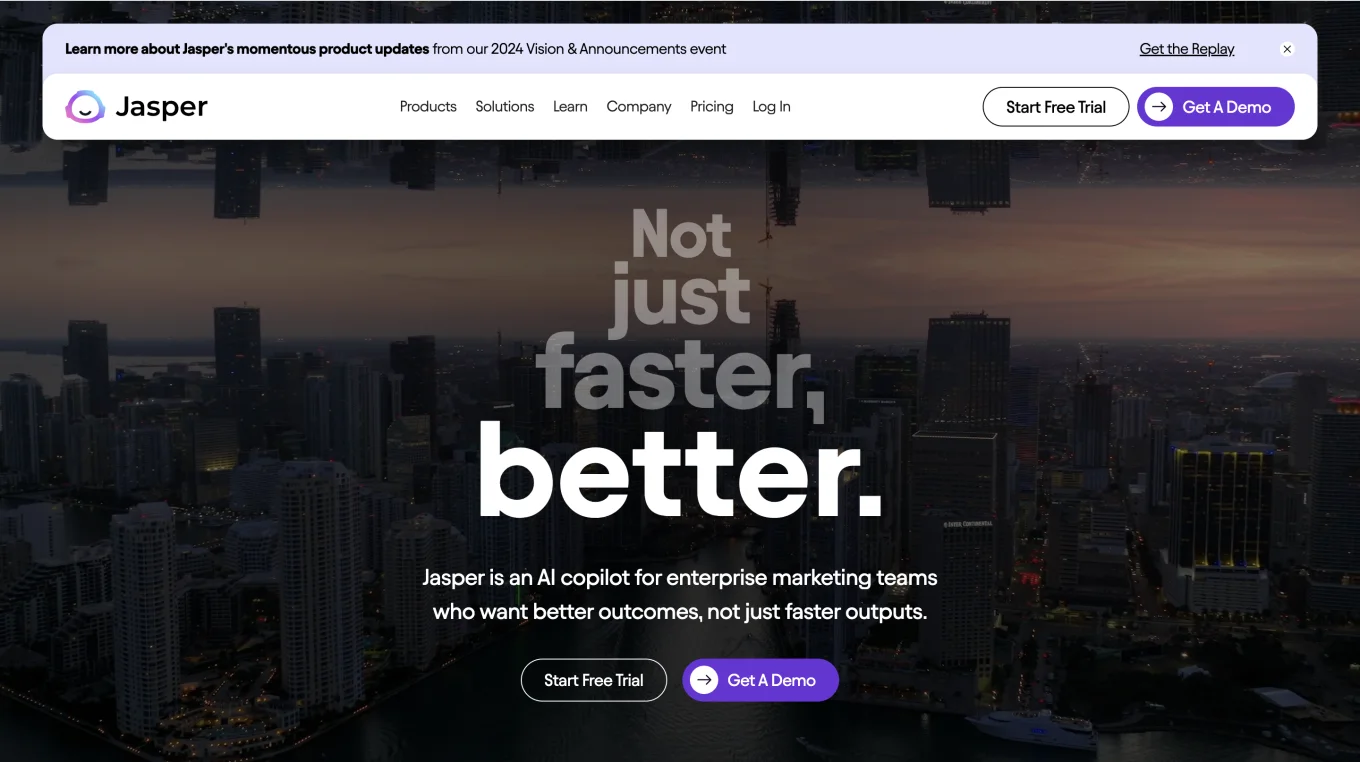This screenshot has height=762, width=1360.
Task: Go to the Pricing page
Action: [x=711, y=107]
